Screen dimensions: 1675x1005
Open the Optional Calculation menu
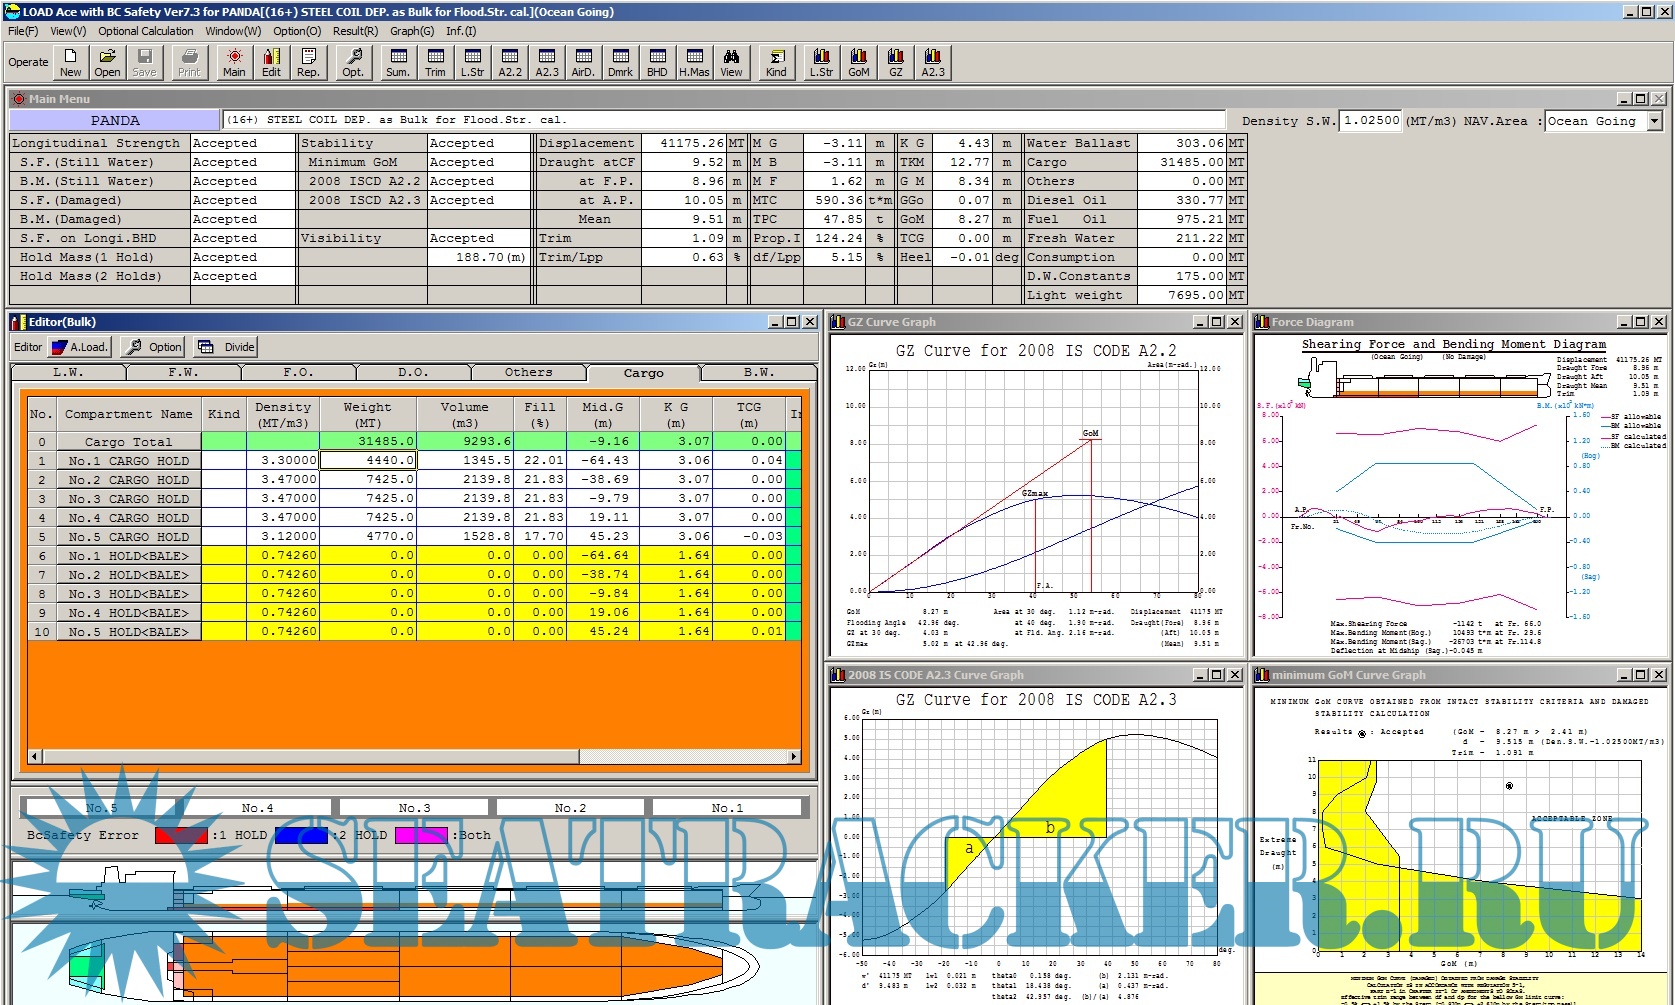point(146,31)
